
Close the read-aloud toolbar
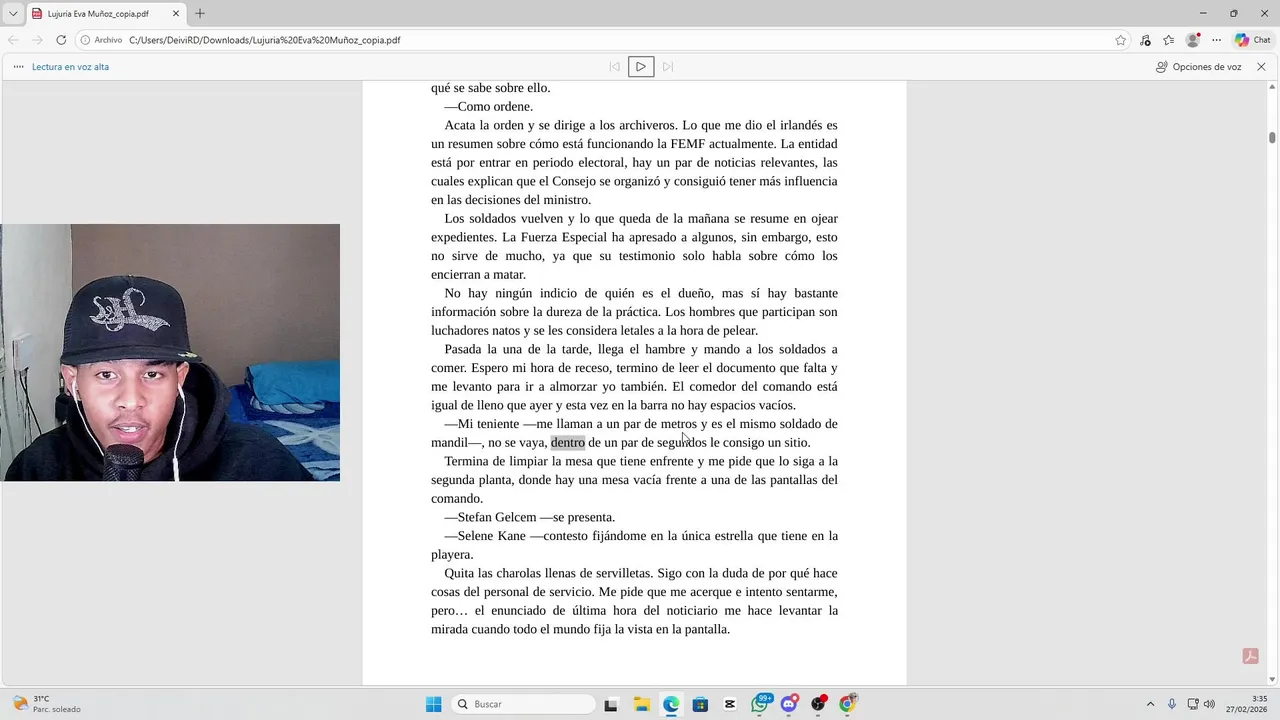click(x=1261, y=67)
